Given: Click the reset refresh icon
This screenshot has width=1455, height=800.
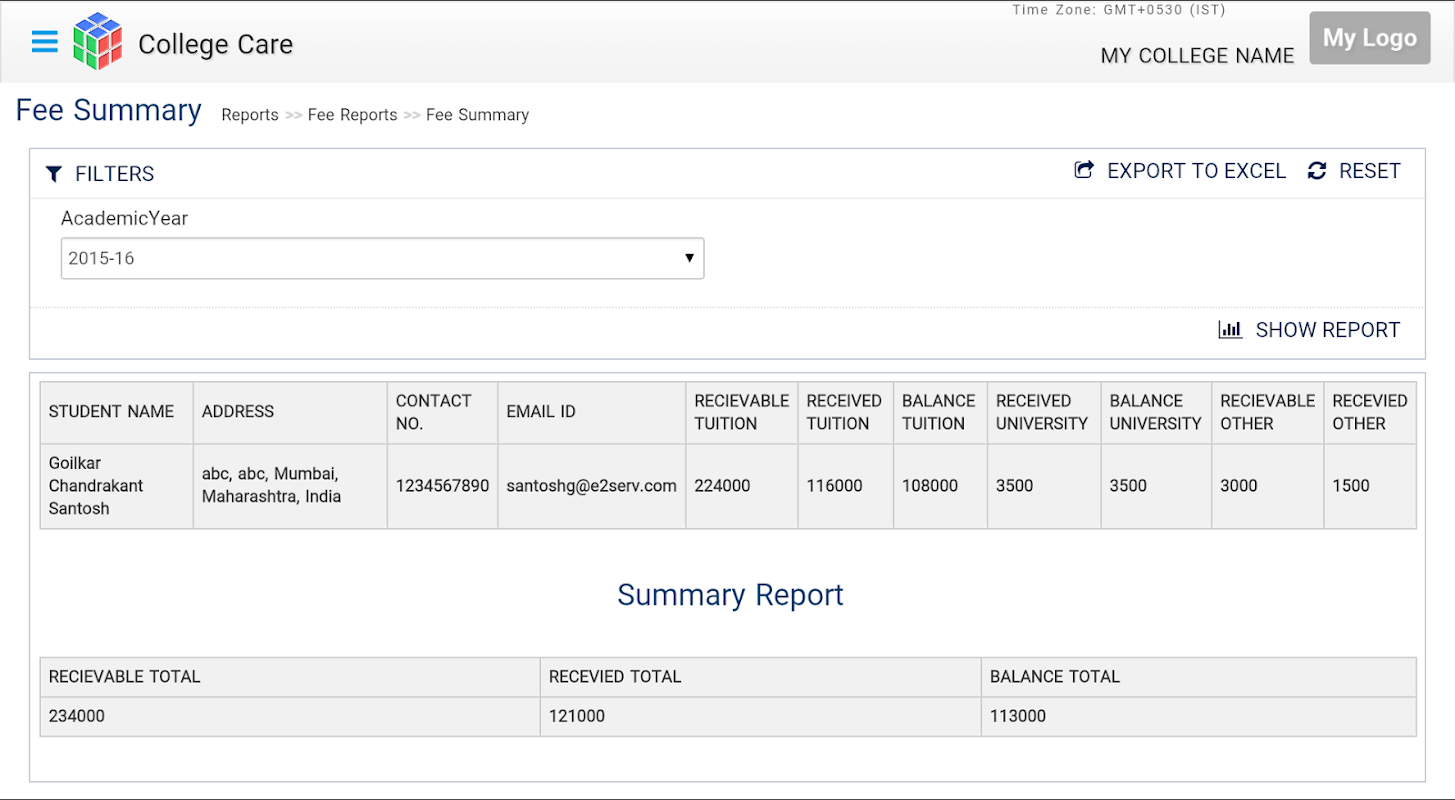Looking at the screenshot, I should point(1317,171).
